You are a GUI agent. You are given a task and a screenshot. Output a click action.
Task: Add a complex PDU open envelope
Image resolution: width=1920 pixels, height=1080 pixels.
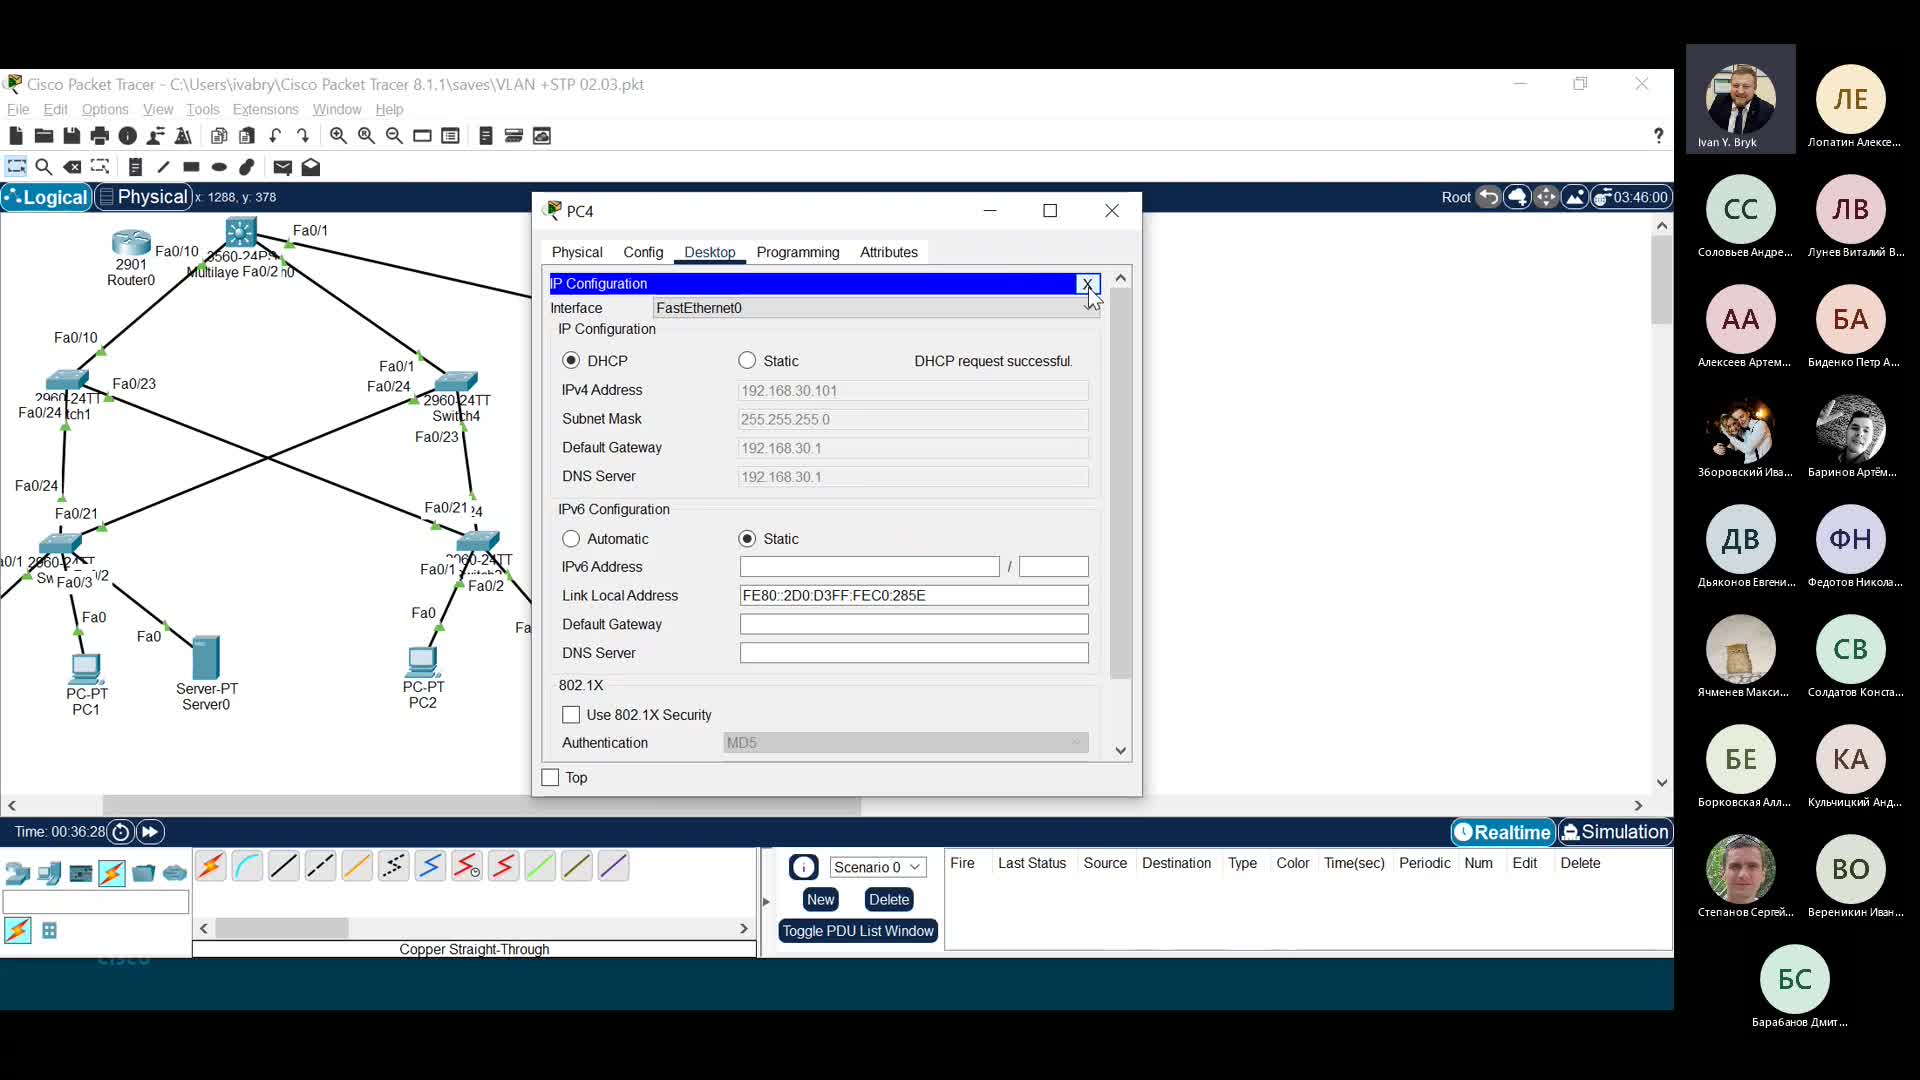[x=311, y=167]
